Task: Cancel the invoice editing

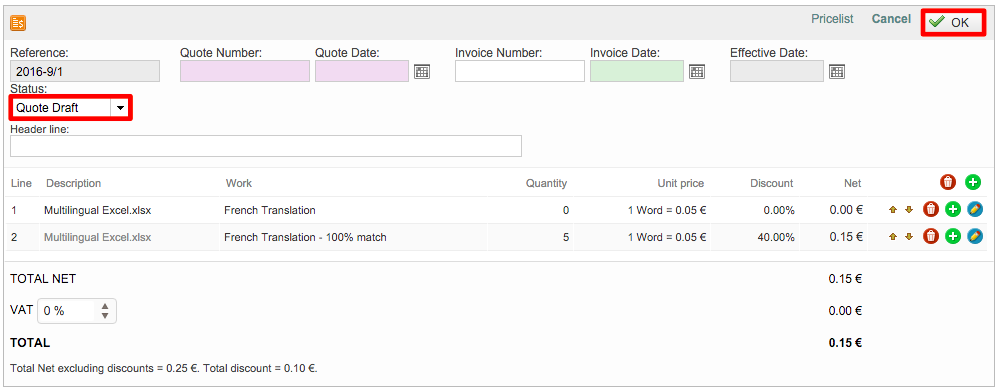Action: click(x=891, y=19)
